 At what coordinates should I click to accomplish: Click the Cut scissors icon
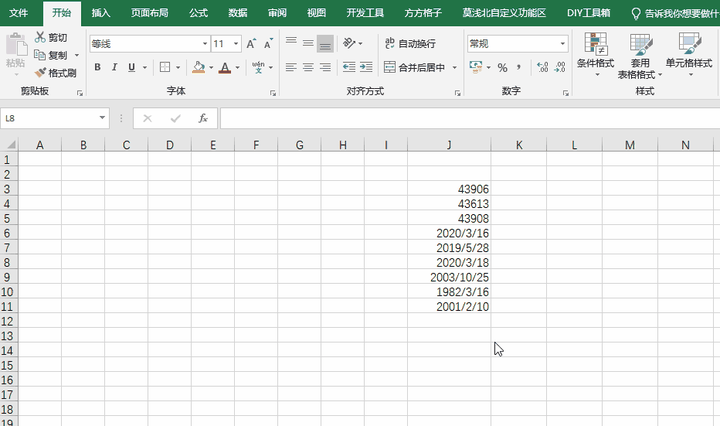click(40, 37)
